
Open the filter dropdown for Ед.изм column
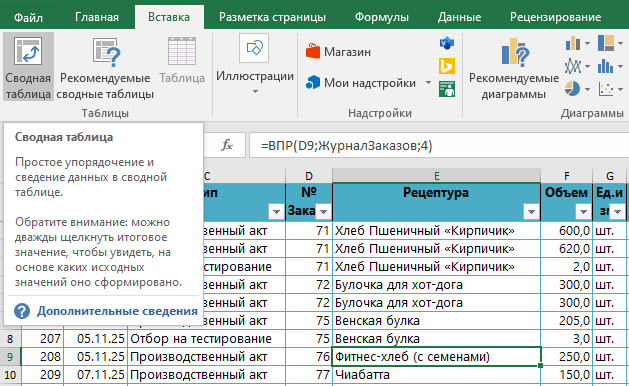[617, 211]
